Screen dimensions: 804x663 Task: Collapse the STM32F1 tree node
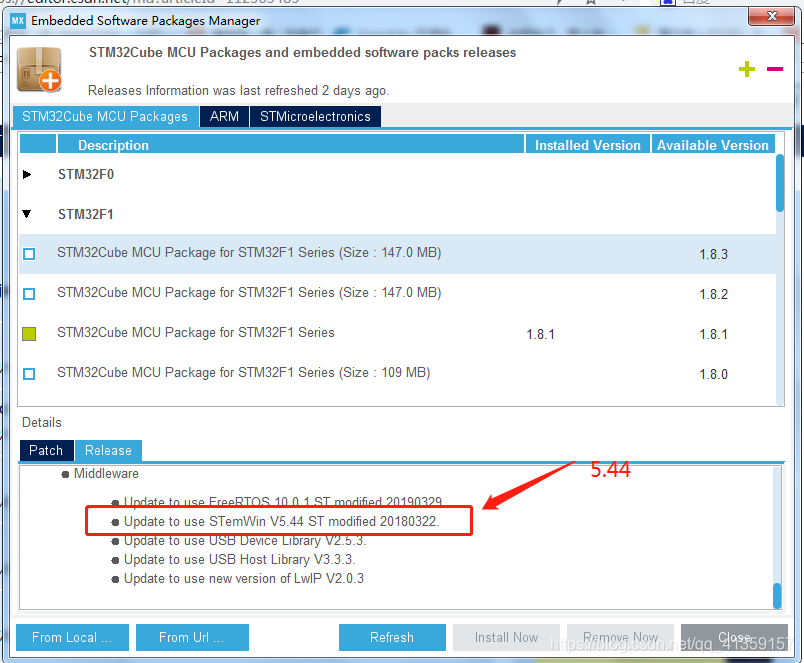click(x=27, y=214)
